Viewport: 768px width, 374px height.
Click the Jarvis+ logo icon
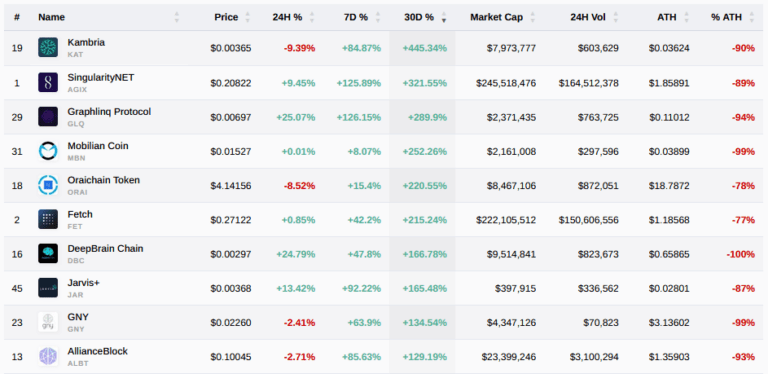tap(48, 288)
